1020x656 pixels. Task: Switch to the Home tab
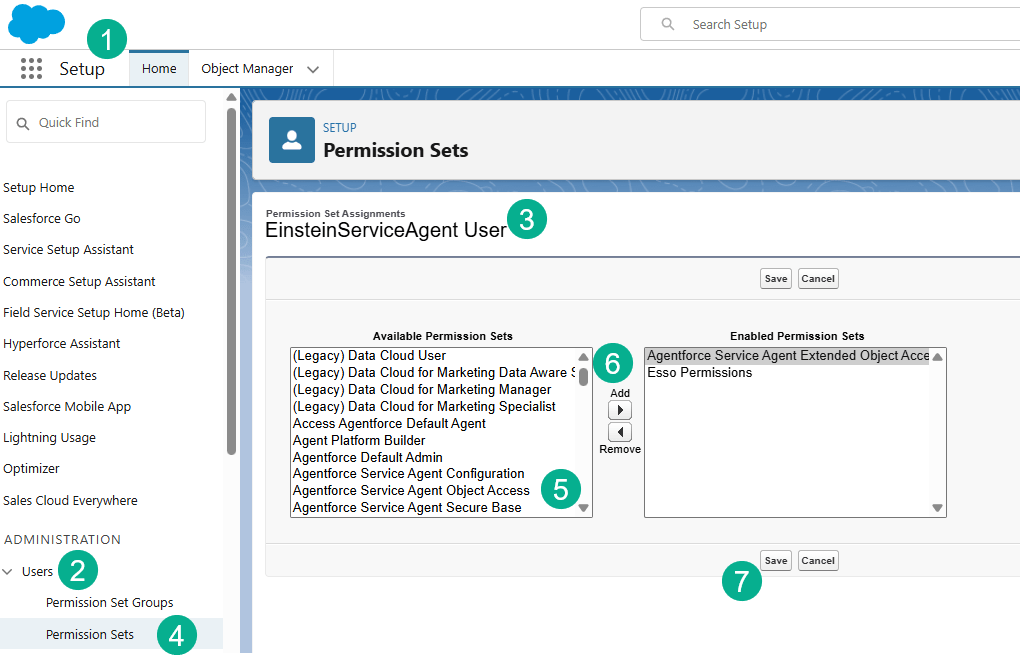click(x=159, y=69)
